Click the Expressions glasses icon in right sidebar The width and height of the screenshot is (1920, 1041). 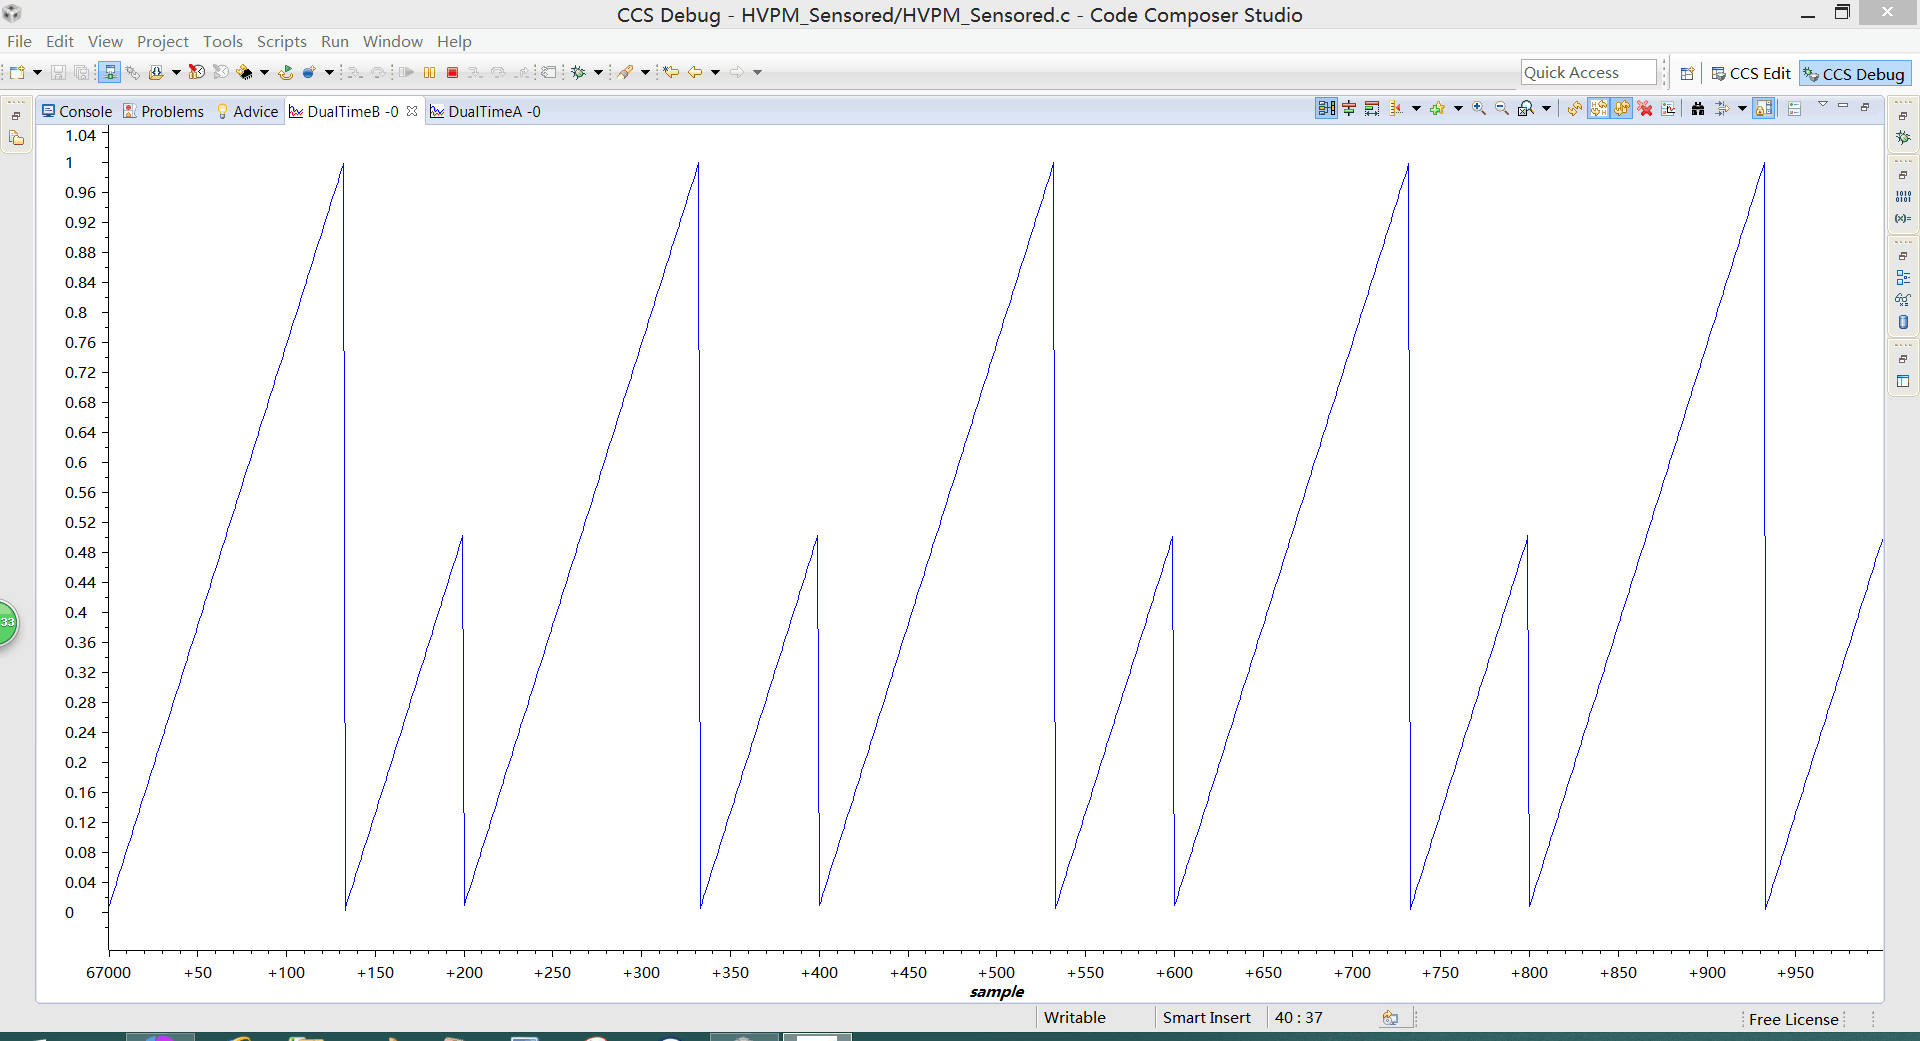point(1903,300)
